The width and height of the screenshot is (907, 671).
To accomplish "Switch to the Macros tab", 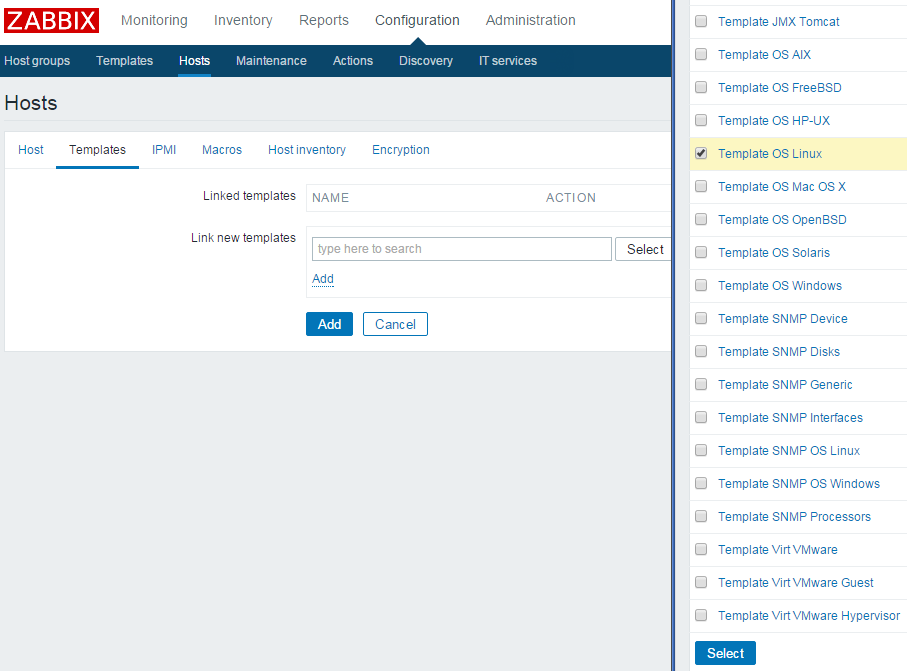I will (222, 150).
